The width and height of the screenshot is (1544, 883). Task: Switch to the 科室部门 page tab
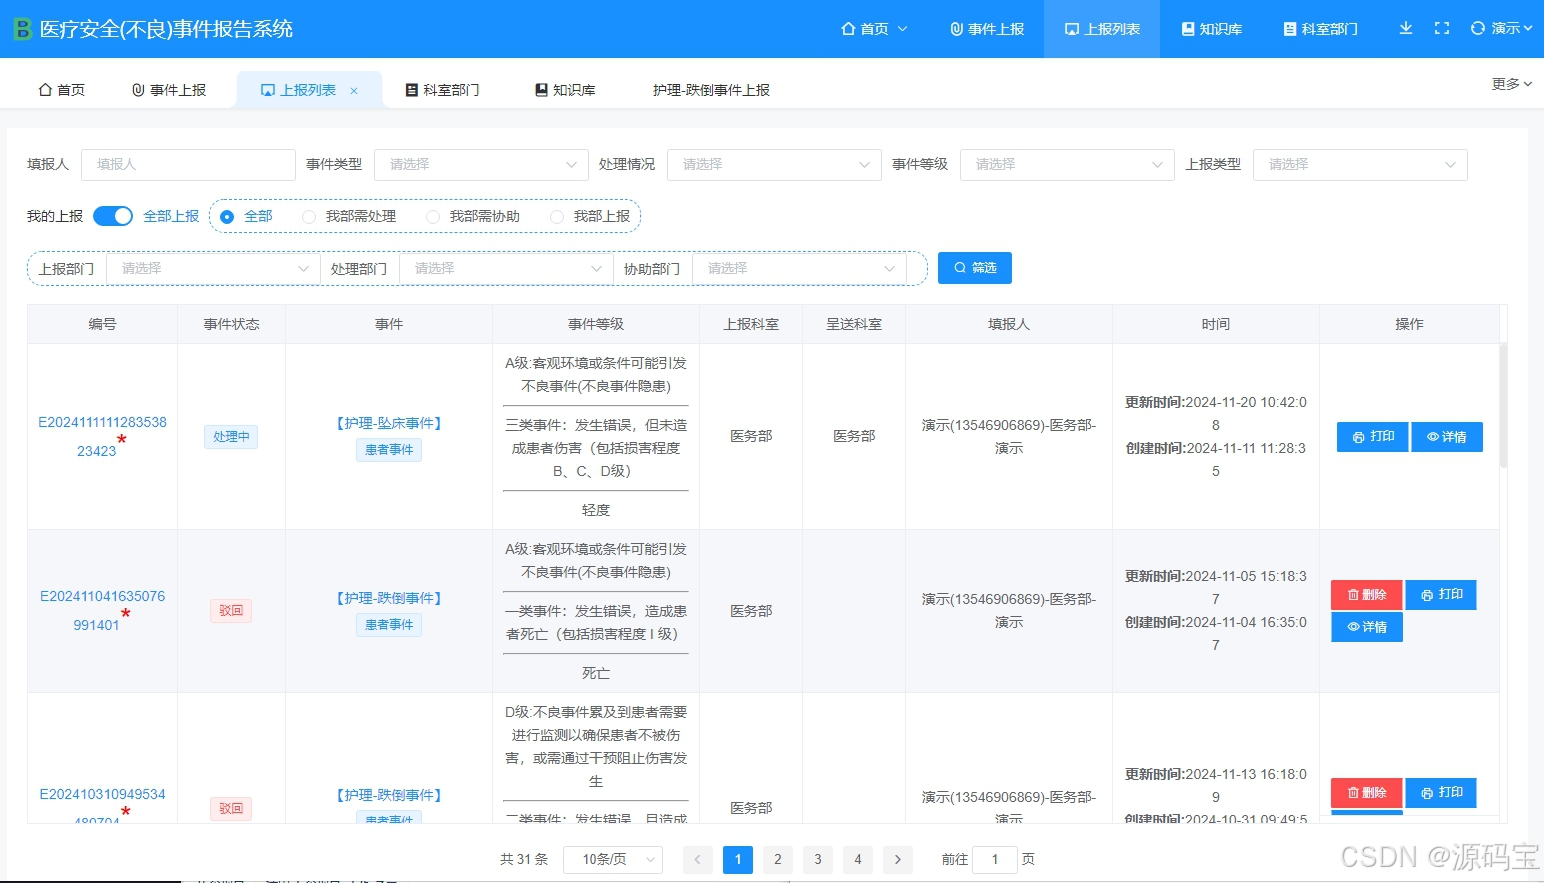pyautogui.click(x=442, y=90)
